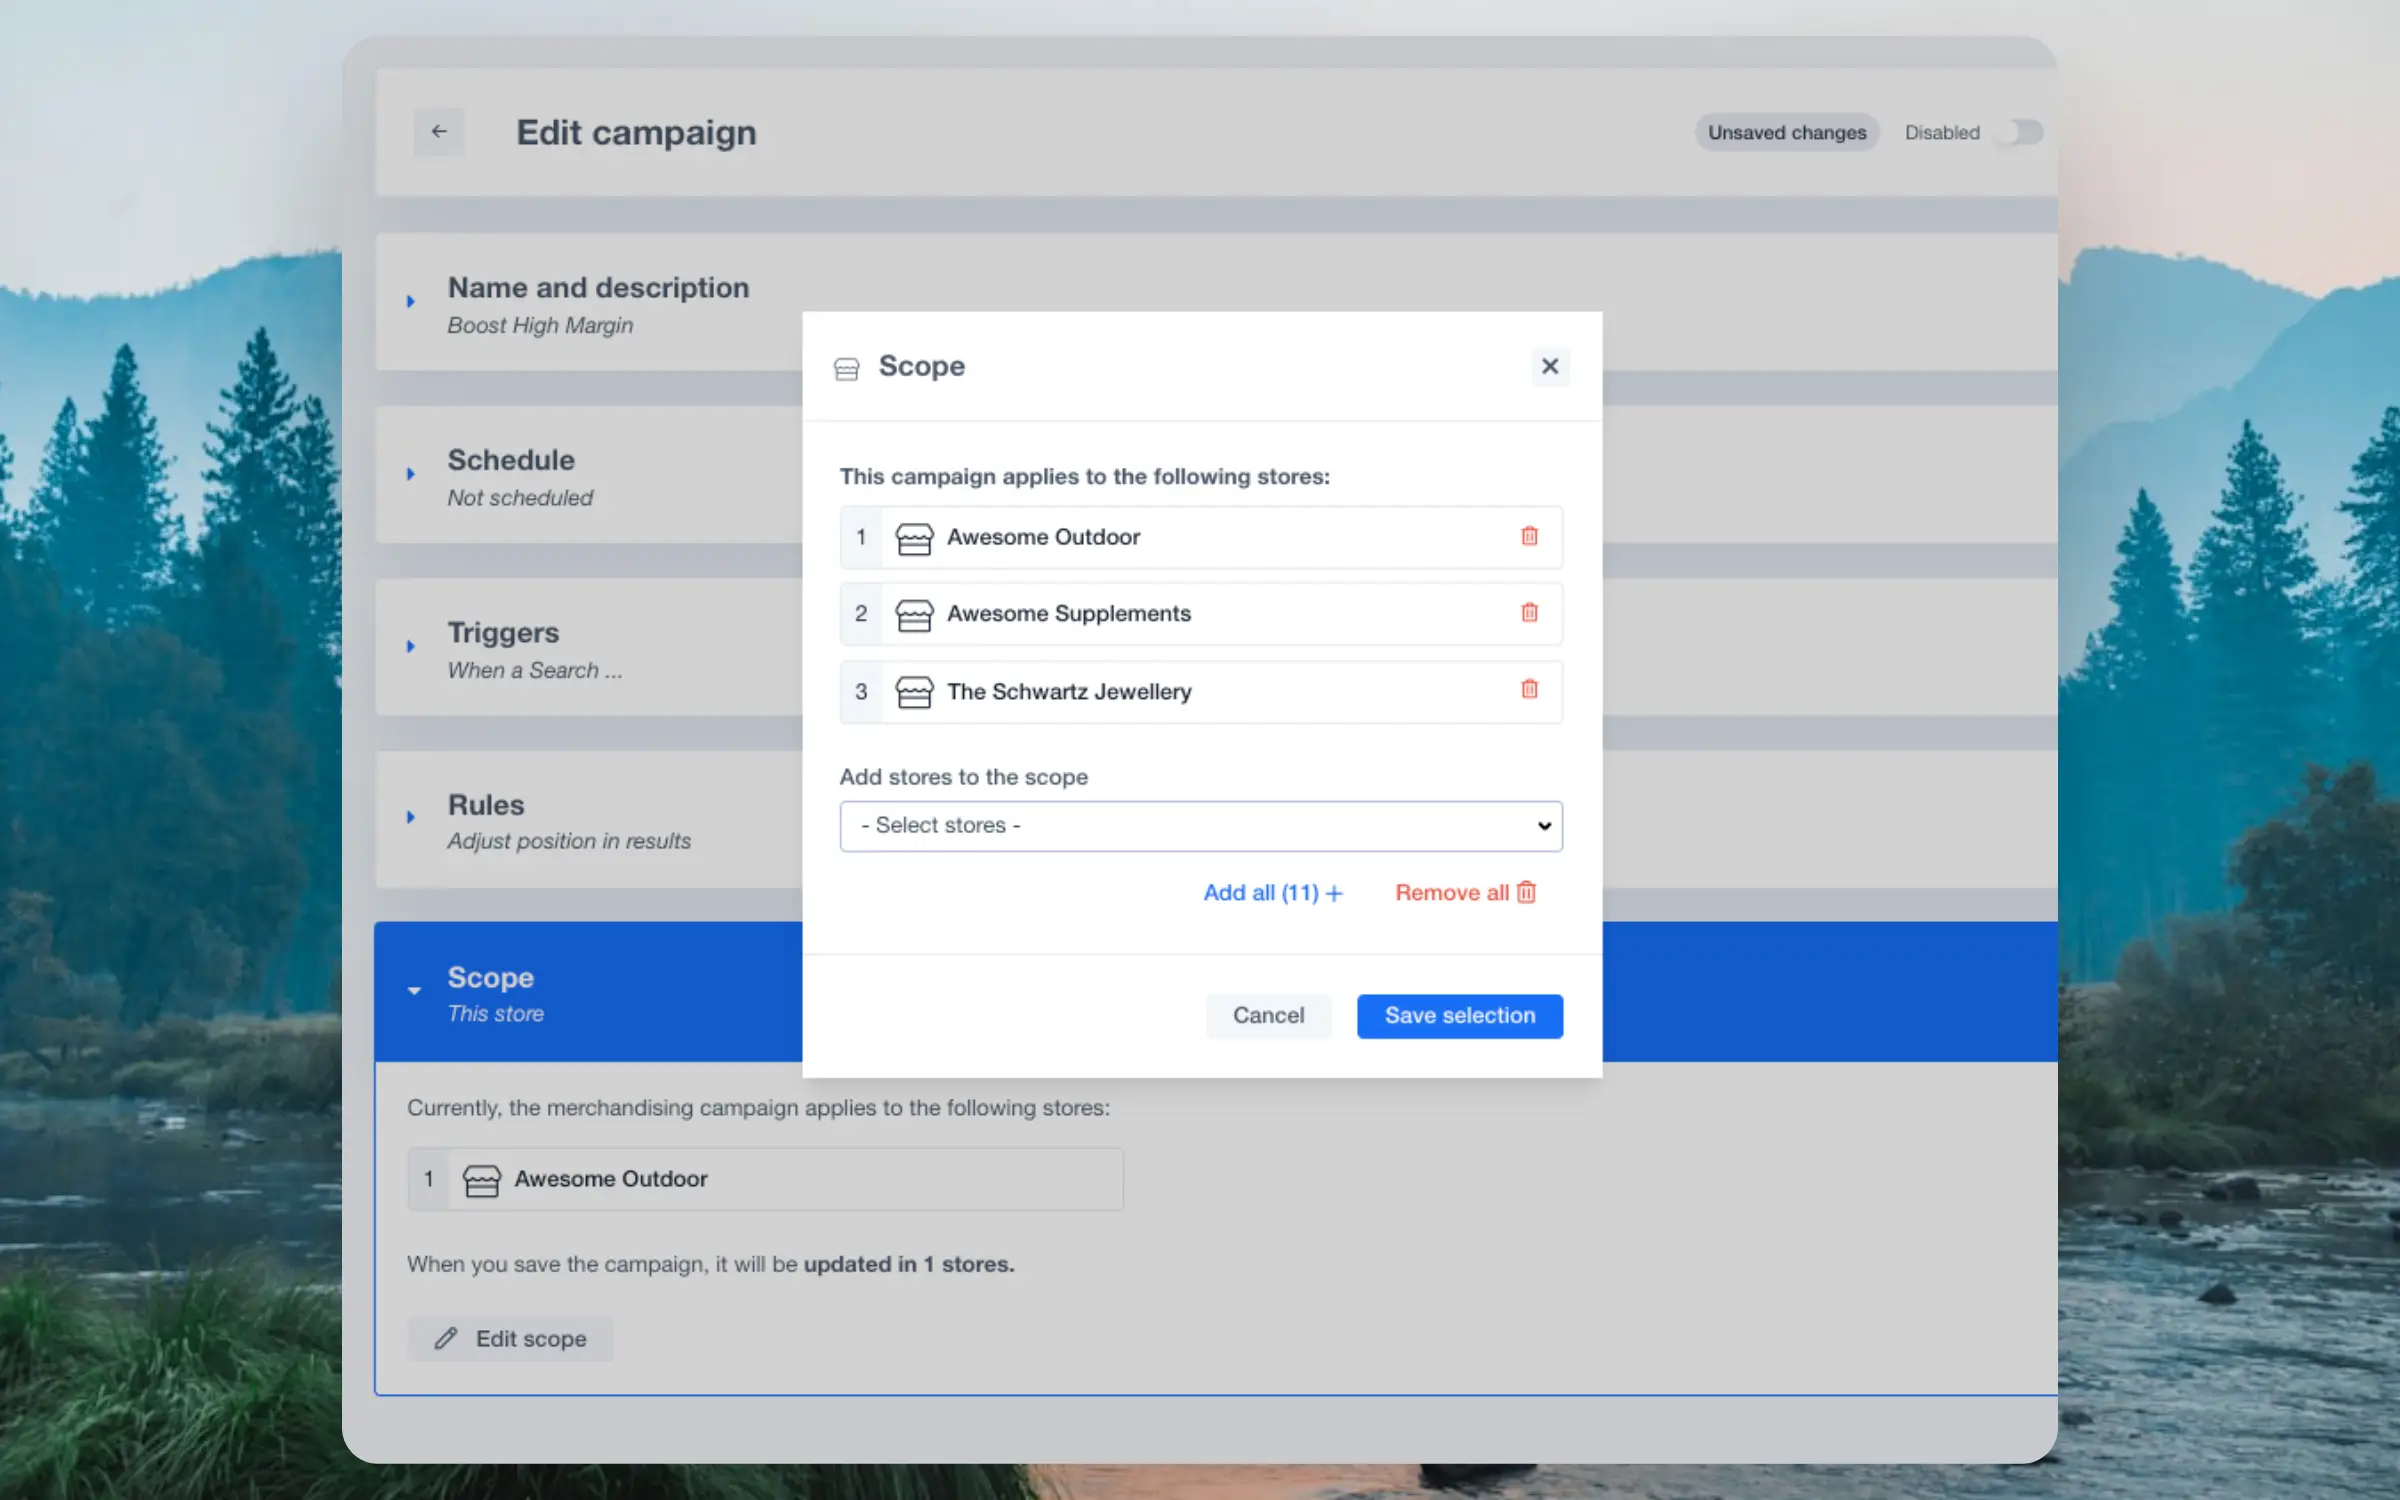Toggle the Disabled campaign switch
The height and width of the screenshot is (1500, 2400).
(x=2019, y=132)
